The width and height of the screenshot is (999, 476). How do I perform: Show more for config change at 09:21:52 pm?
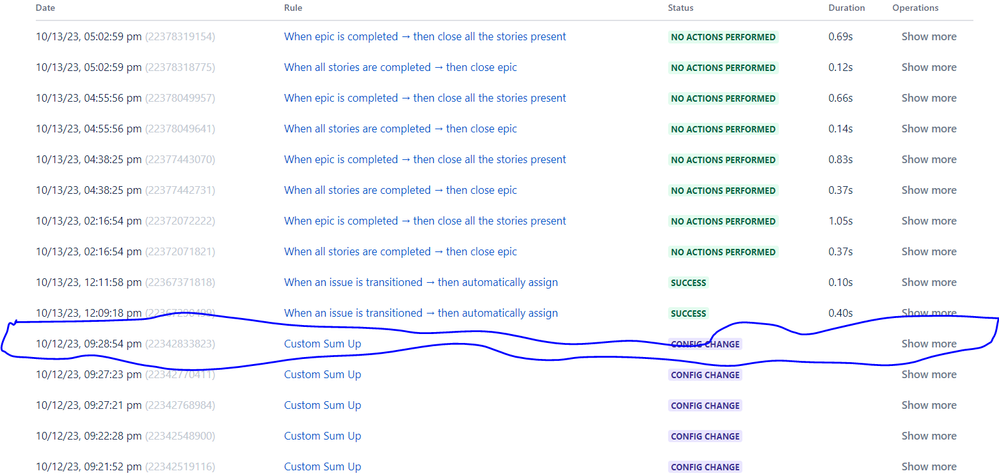(929, 466)
